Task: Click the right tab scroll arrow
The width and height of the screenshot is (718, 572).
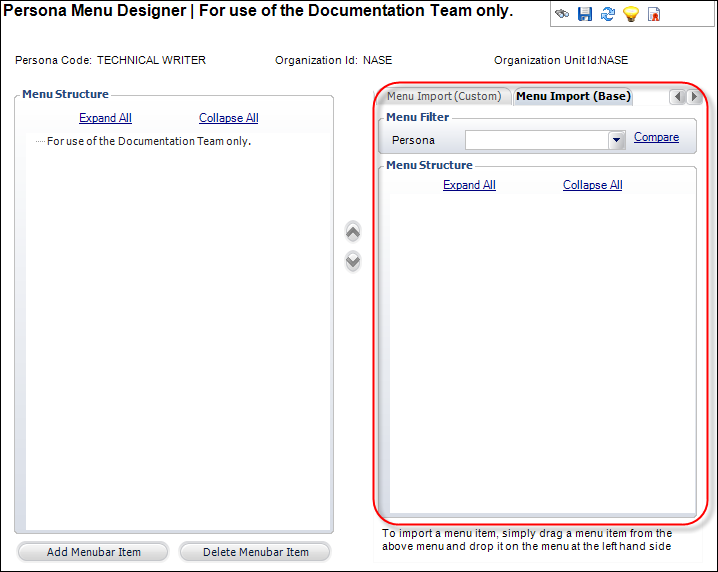Action: pos(694,97)
